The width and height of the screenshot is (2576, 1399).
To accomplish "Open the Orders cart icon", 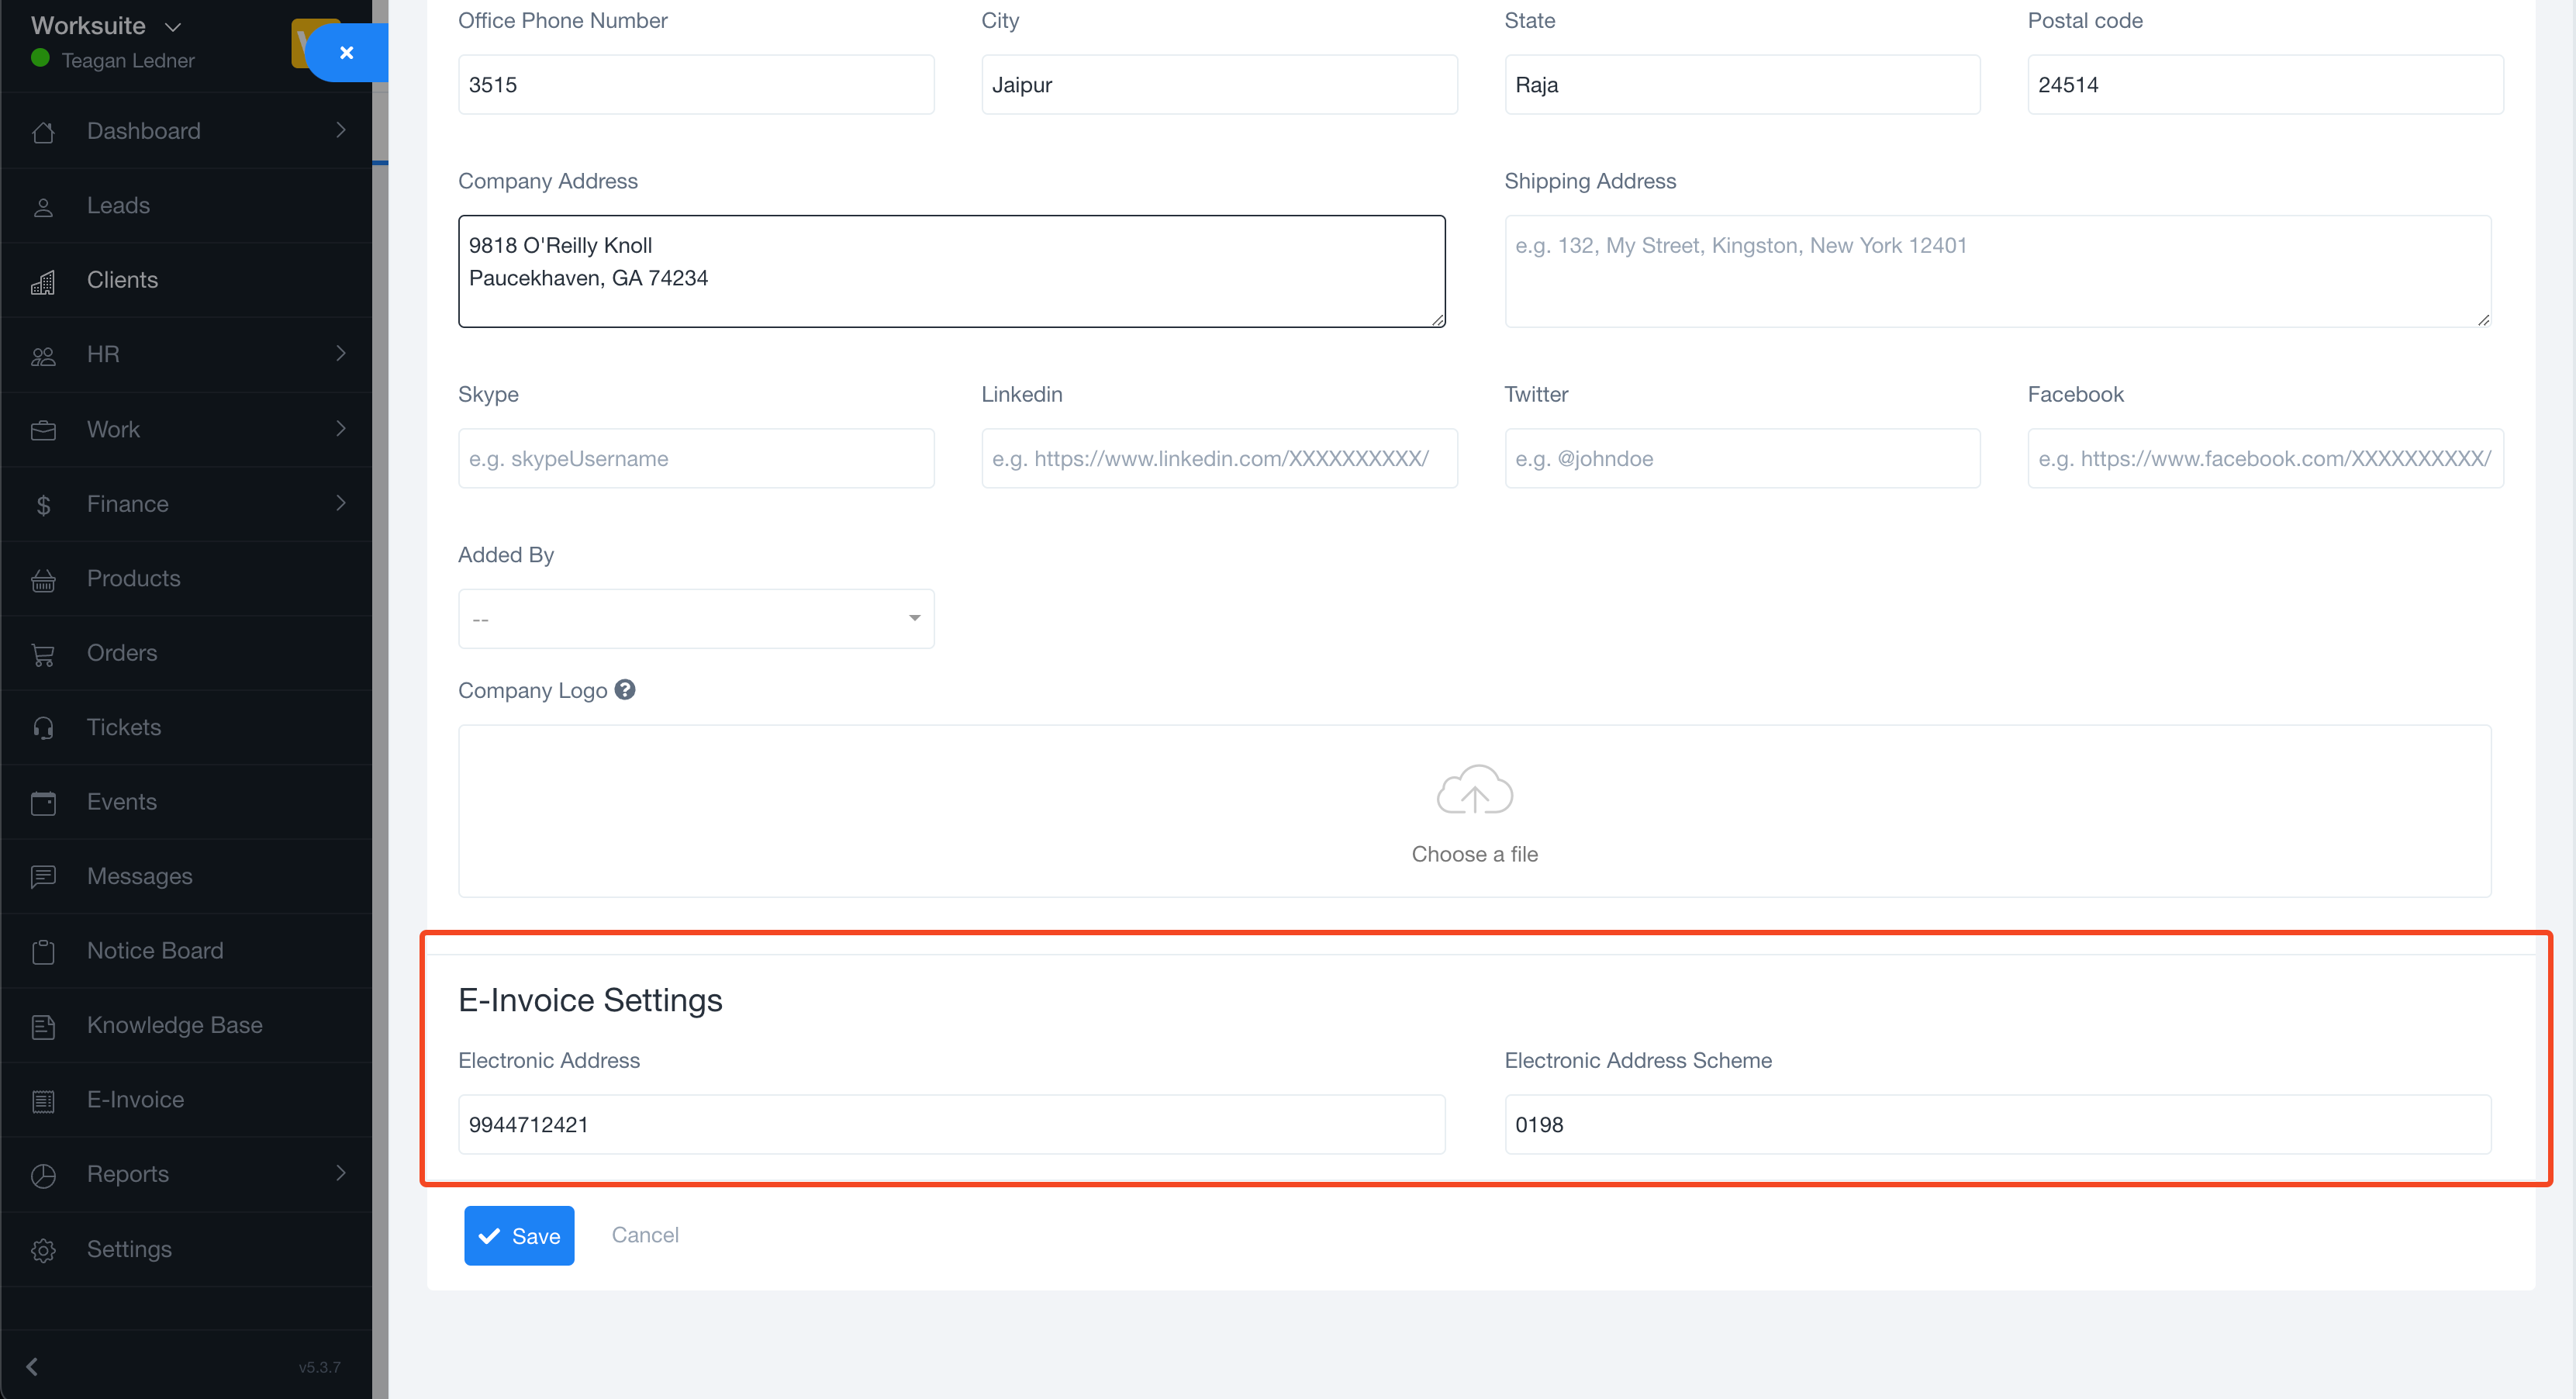I will coord(44,653).
